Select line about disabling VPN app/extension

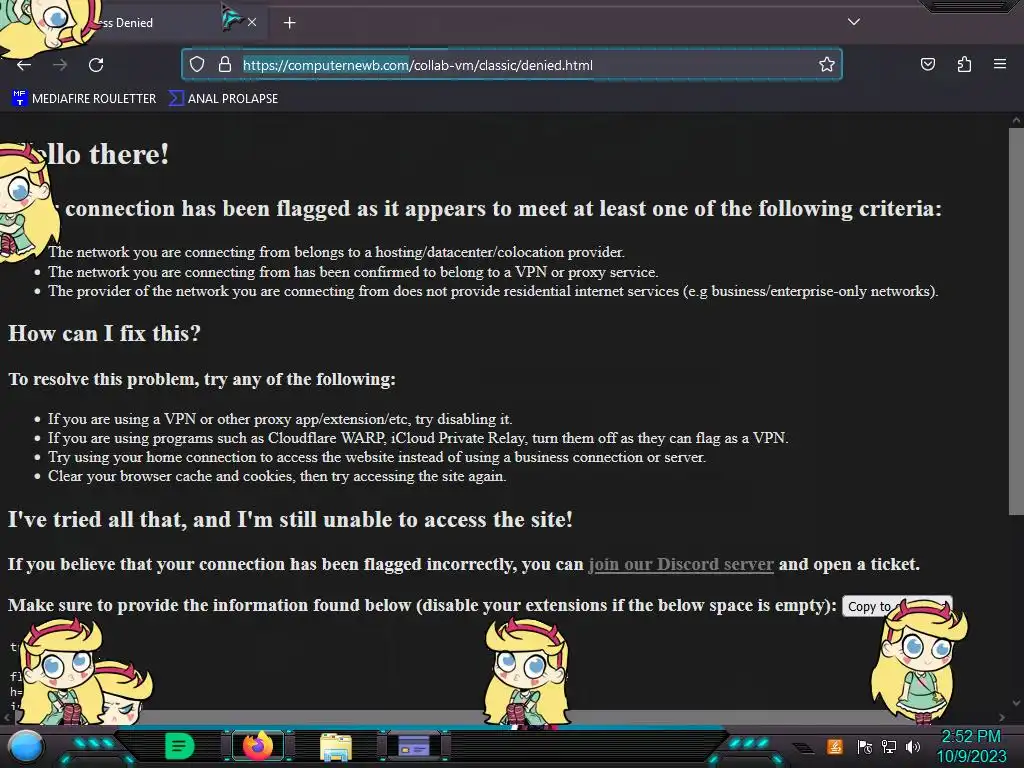click(x=280, y=419)
